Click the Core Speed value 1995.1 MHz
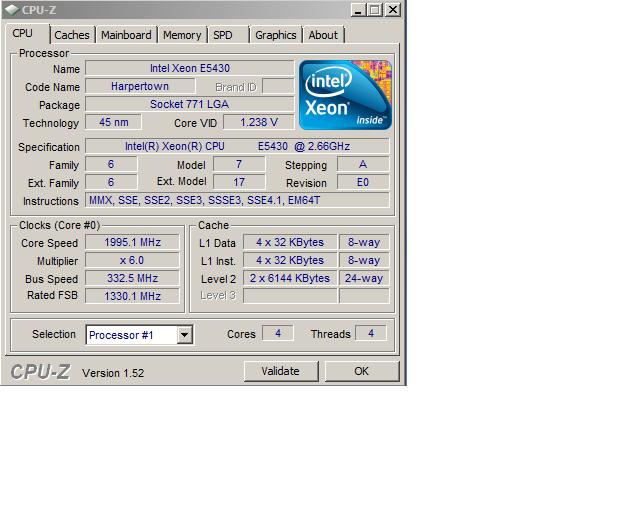The height and width of the screenshot is (512, 640). 132,242
